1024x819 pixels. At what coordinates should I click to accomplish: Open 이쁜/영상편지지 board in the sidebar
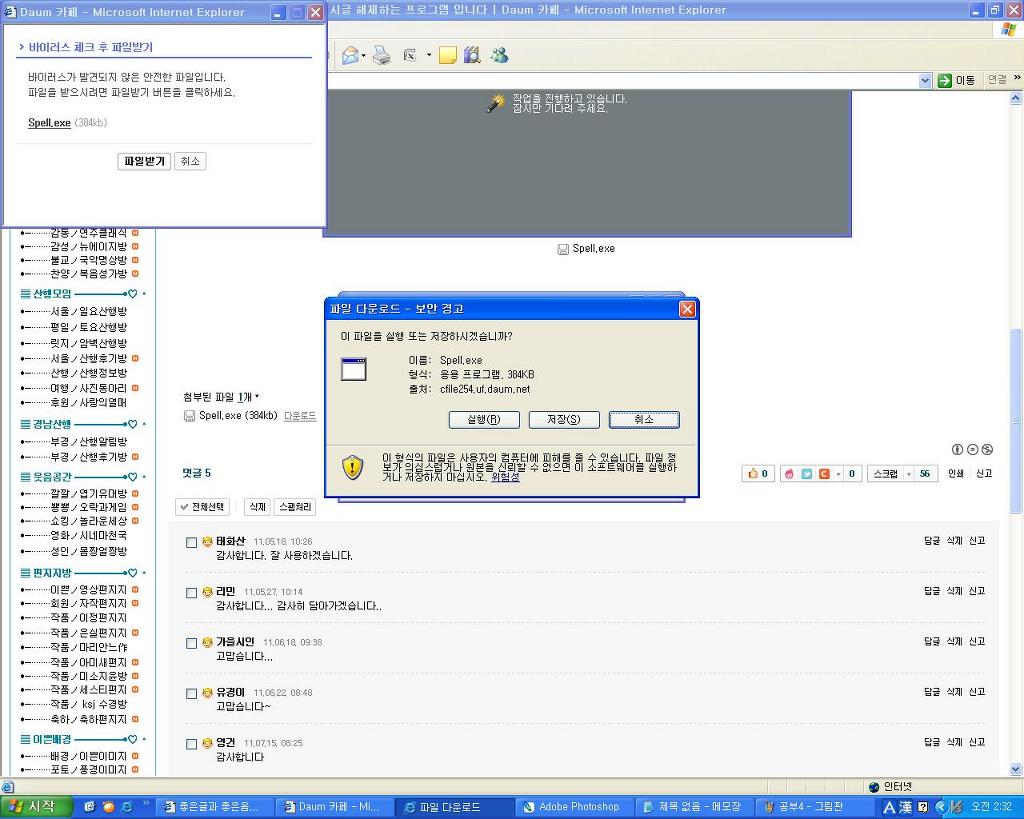pos(89,590)
